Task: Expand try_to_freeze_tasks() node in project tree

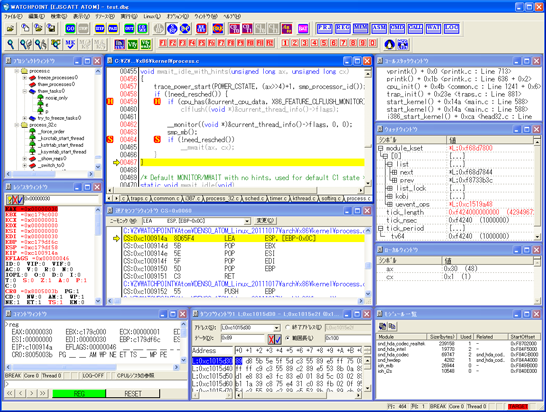Action: point(24,118)
